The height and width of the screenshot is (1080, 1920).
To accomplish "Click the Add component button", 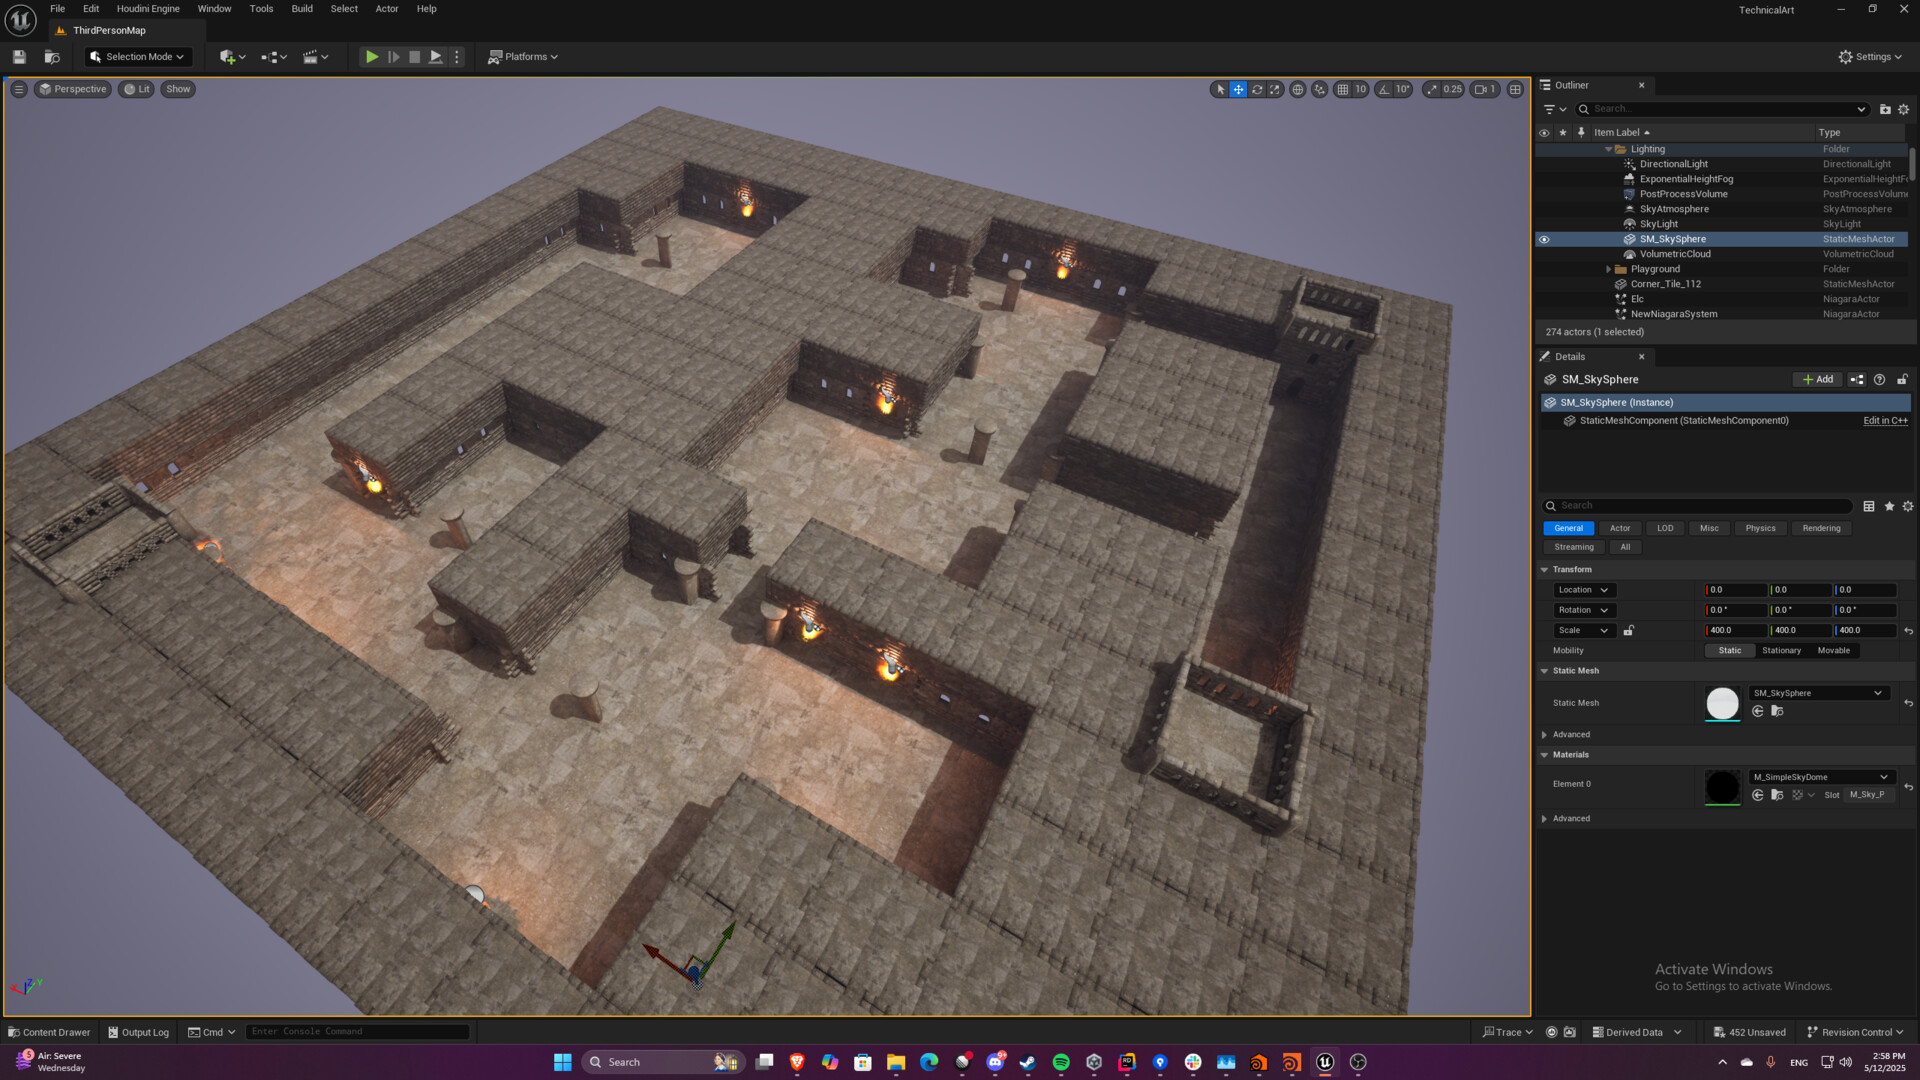I will coord(1817,379).
